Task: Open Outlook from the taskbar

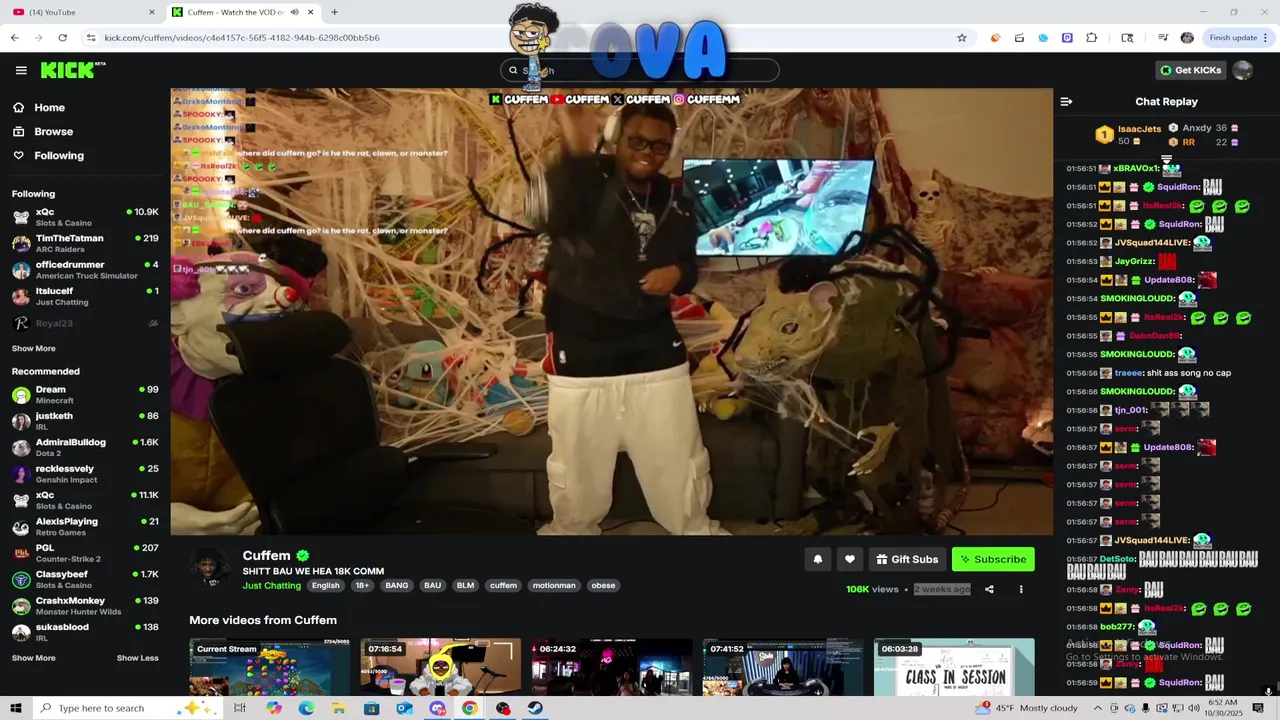Action: tap(404, 708)
